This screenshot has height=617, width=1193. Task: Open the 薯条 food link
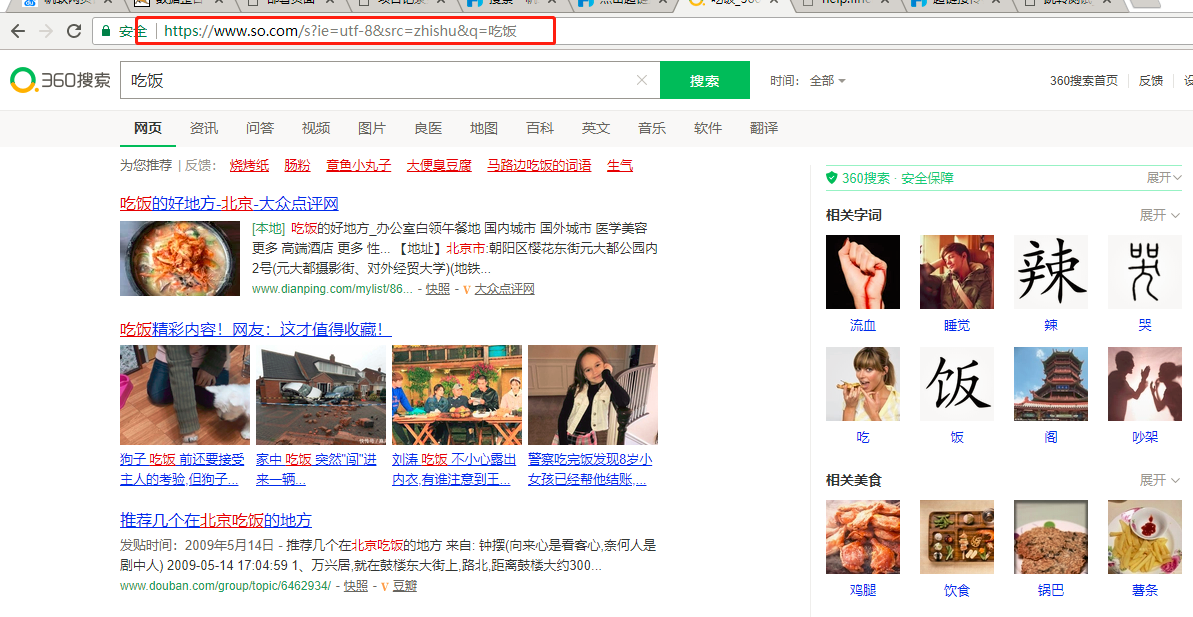[1145, 590]
